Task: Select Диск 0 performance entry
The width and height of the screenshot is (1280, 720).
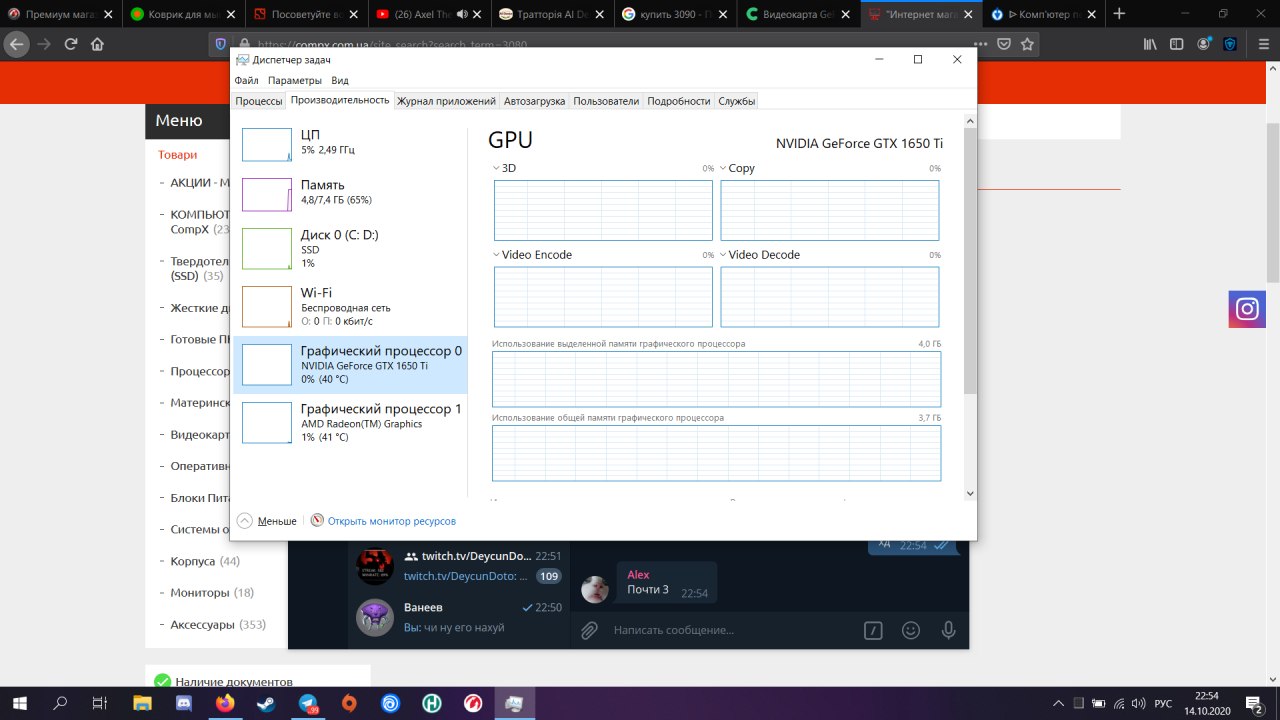Action: pos(350,248)
